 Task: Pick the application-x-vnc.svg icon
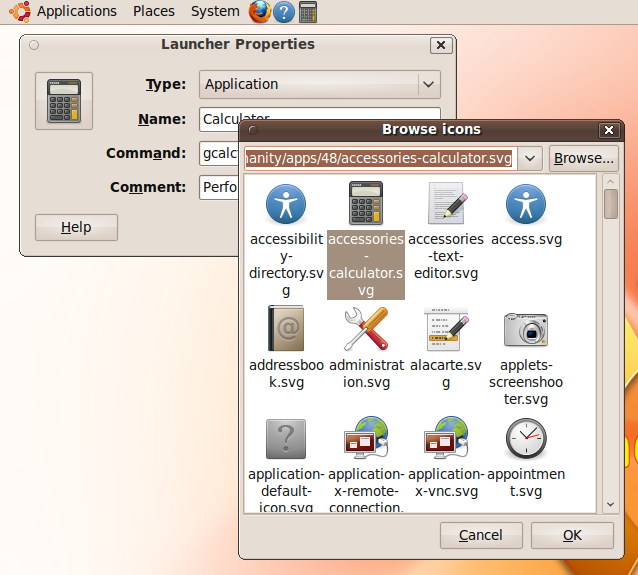(446, 437)
